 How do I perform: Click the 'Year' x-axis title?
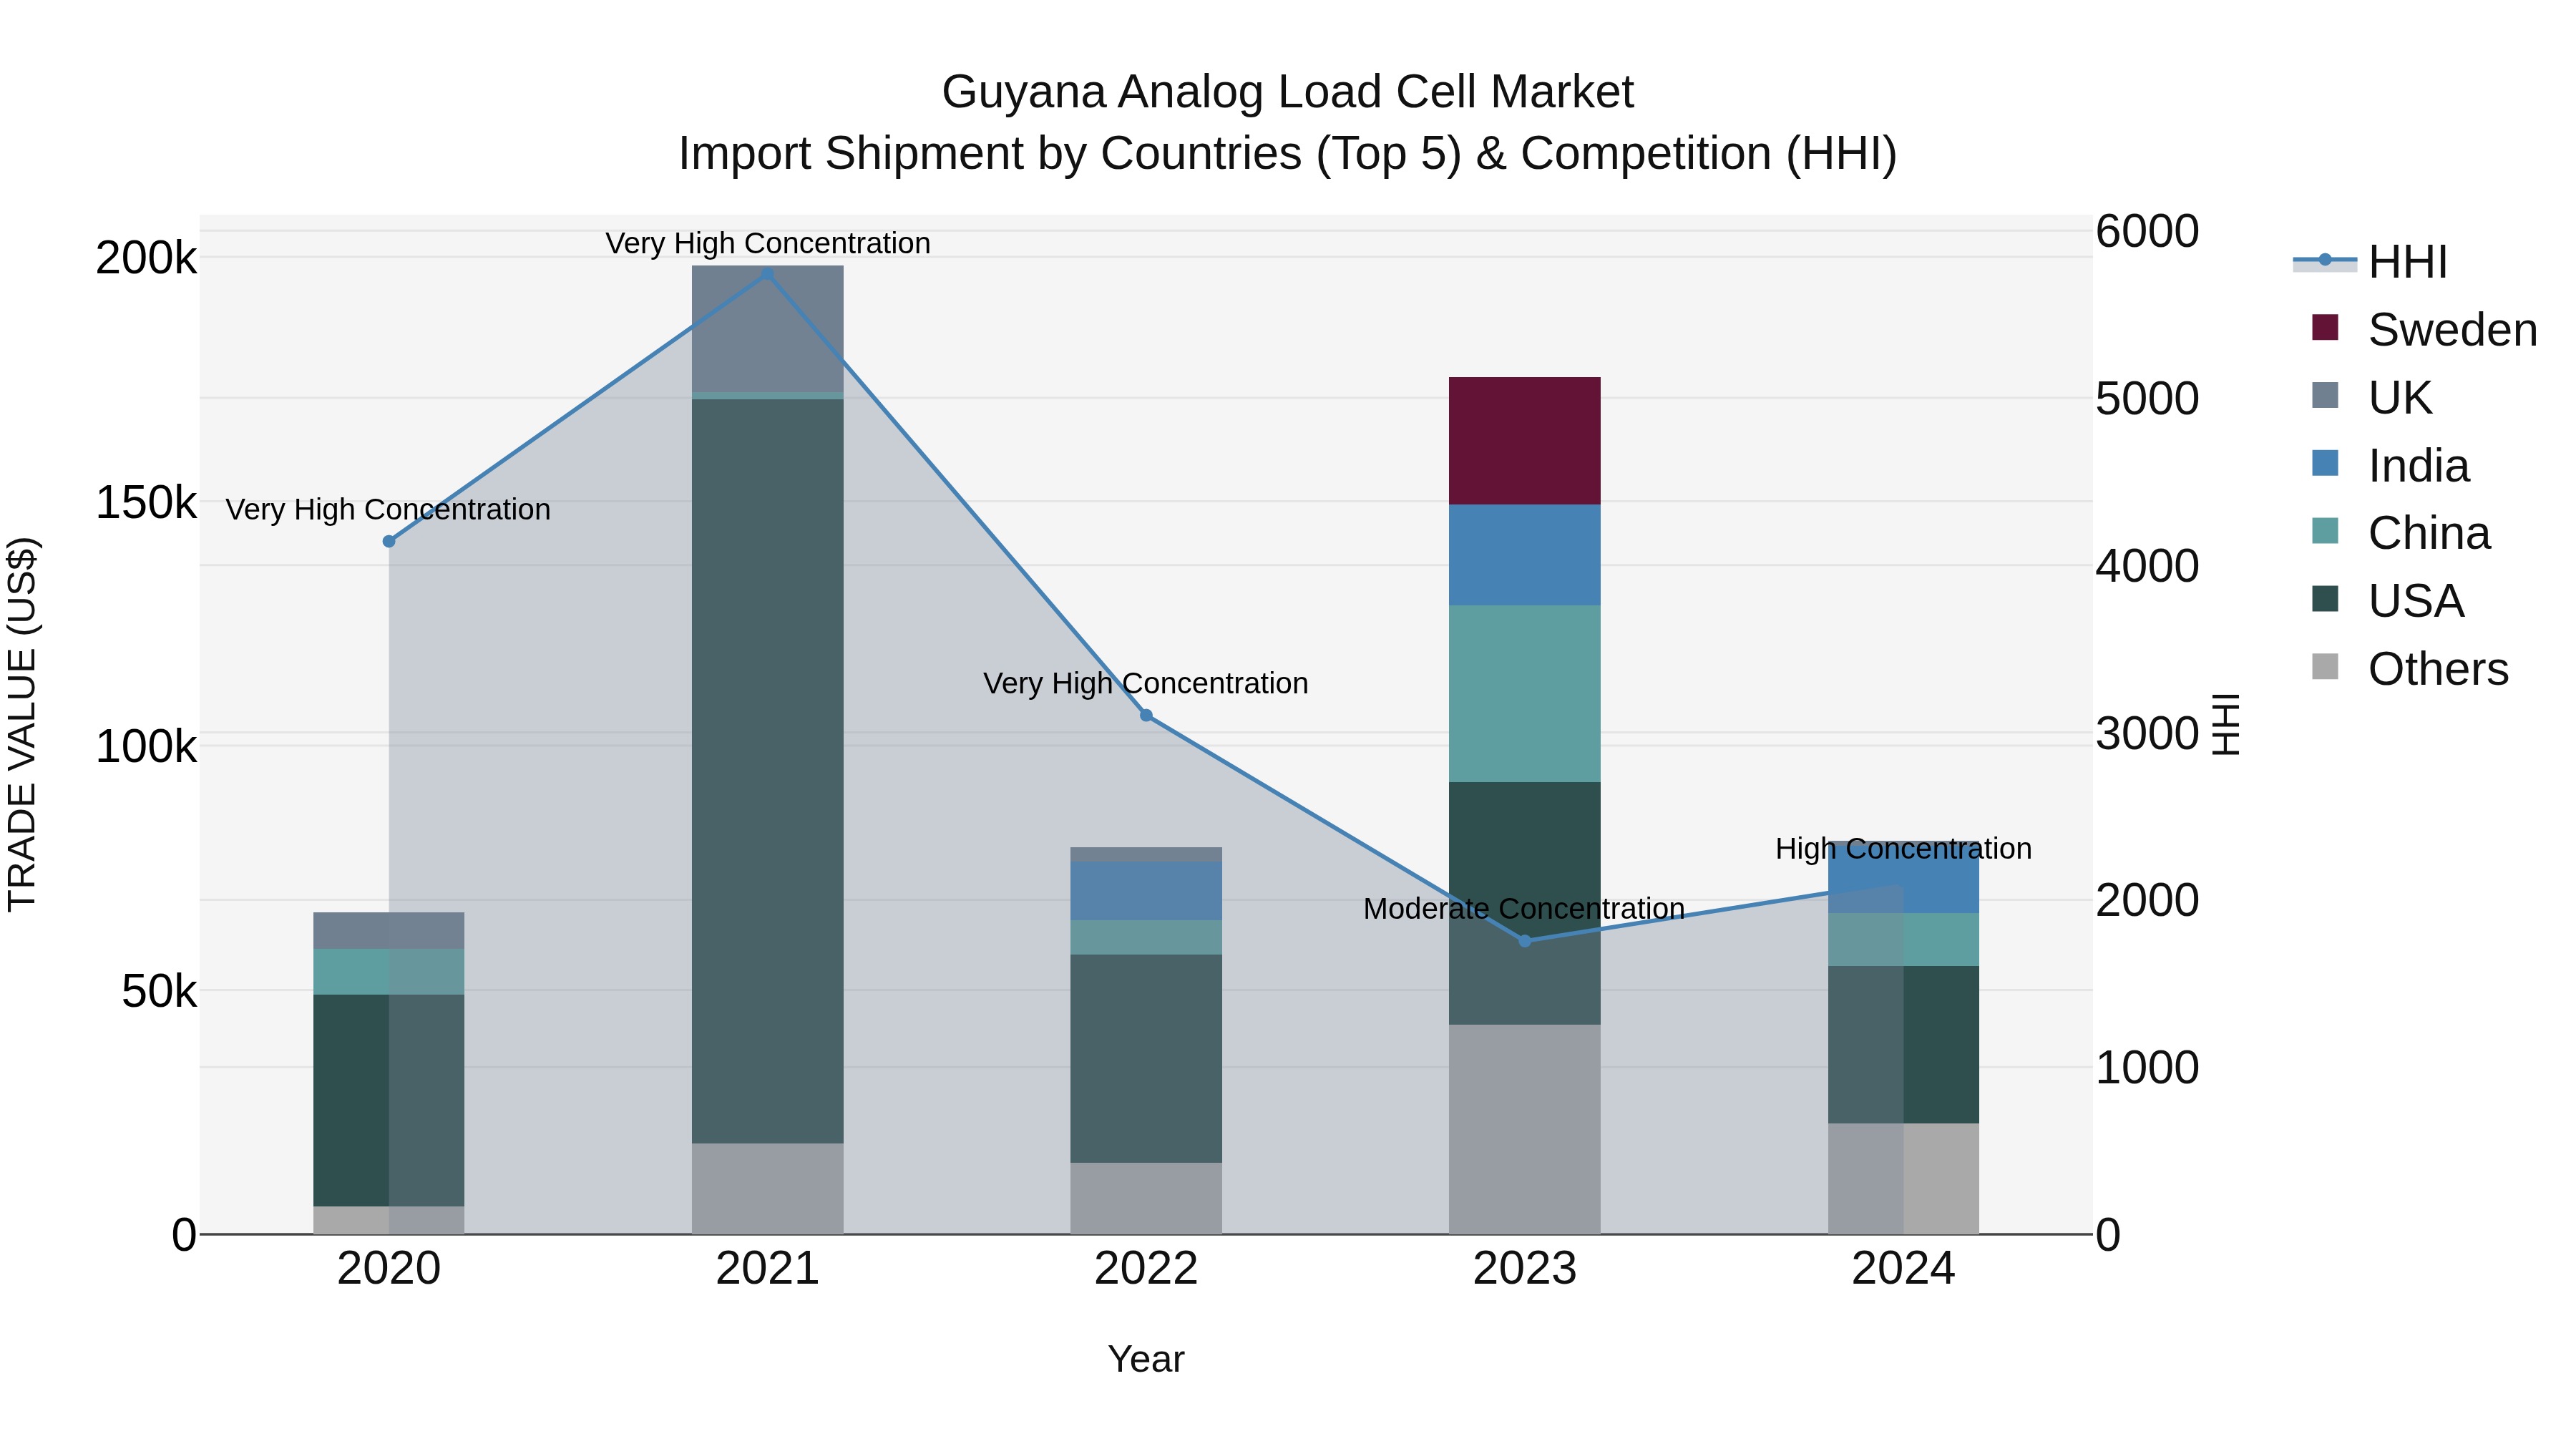click(1146, 1359)
